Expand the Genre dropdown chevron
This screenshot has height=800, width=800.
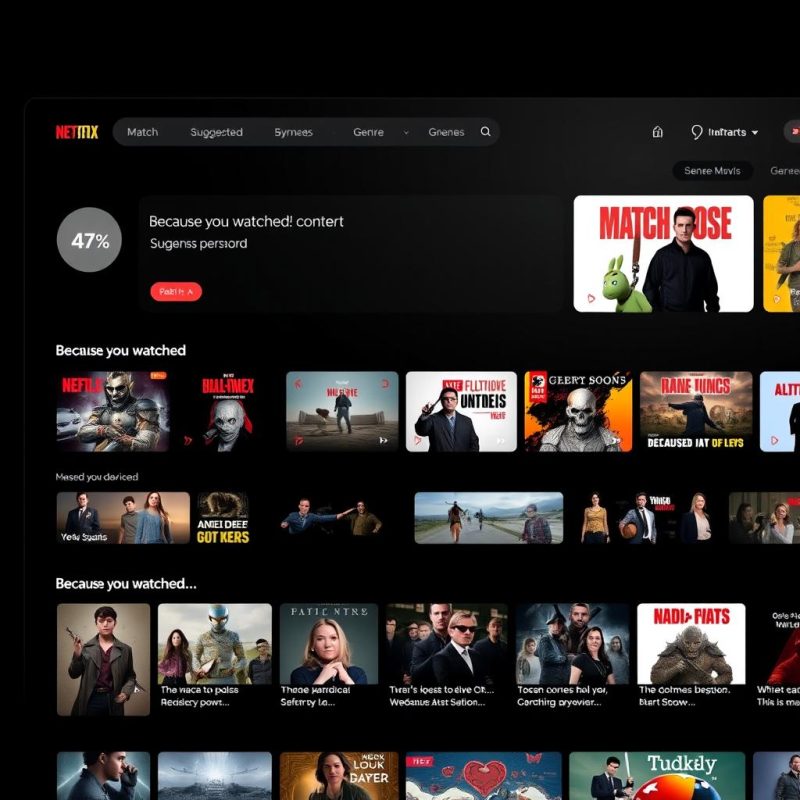point(406,131)
